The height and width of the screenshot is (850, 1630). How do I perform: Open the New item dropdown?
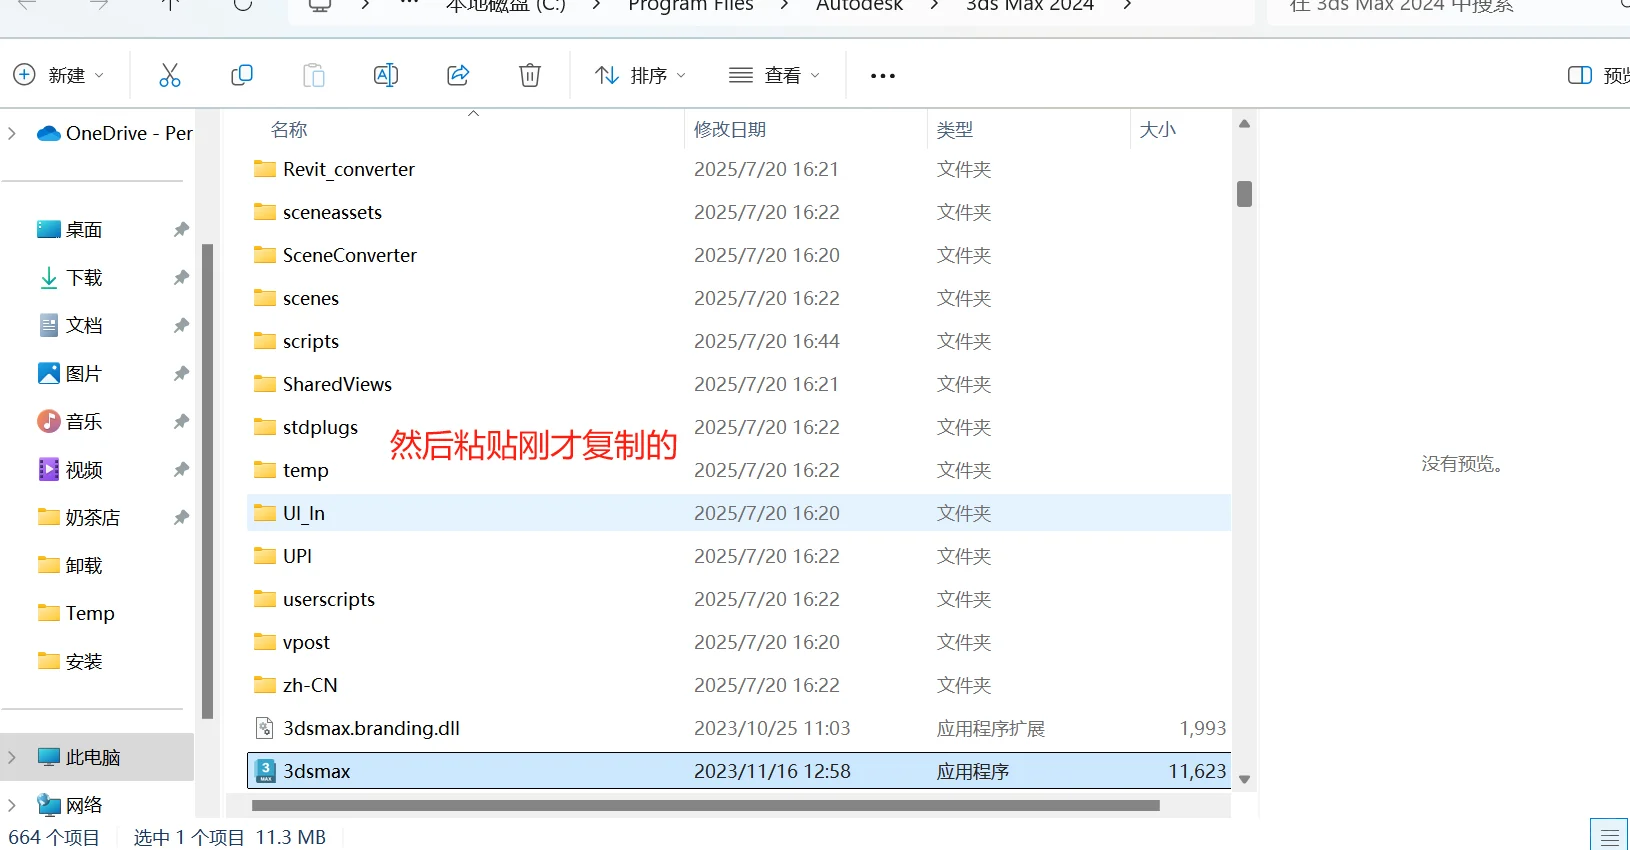click(58, 75)
